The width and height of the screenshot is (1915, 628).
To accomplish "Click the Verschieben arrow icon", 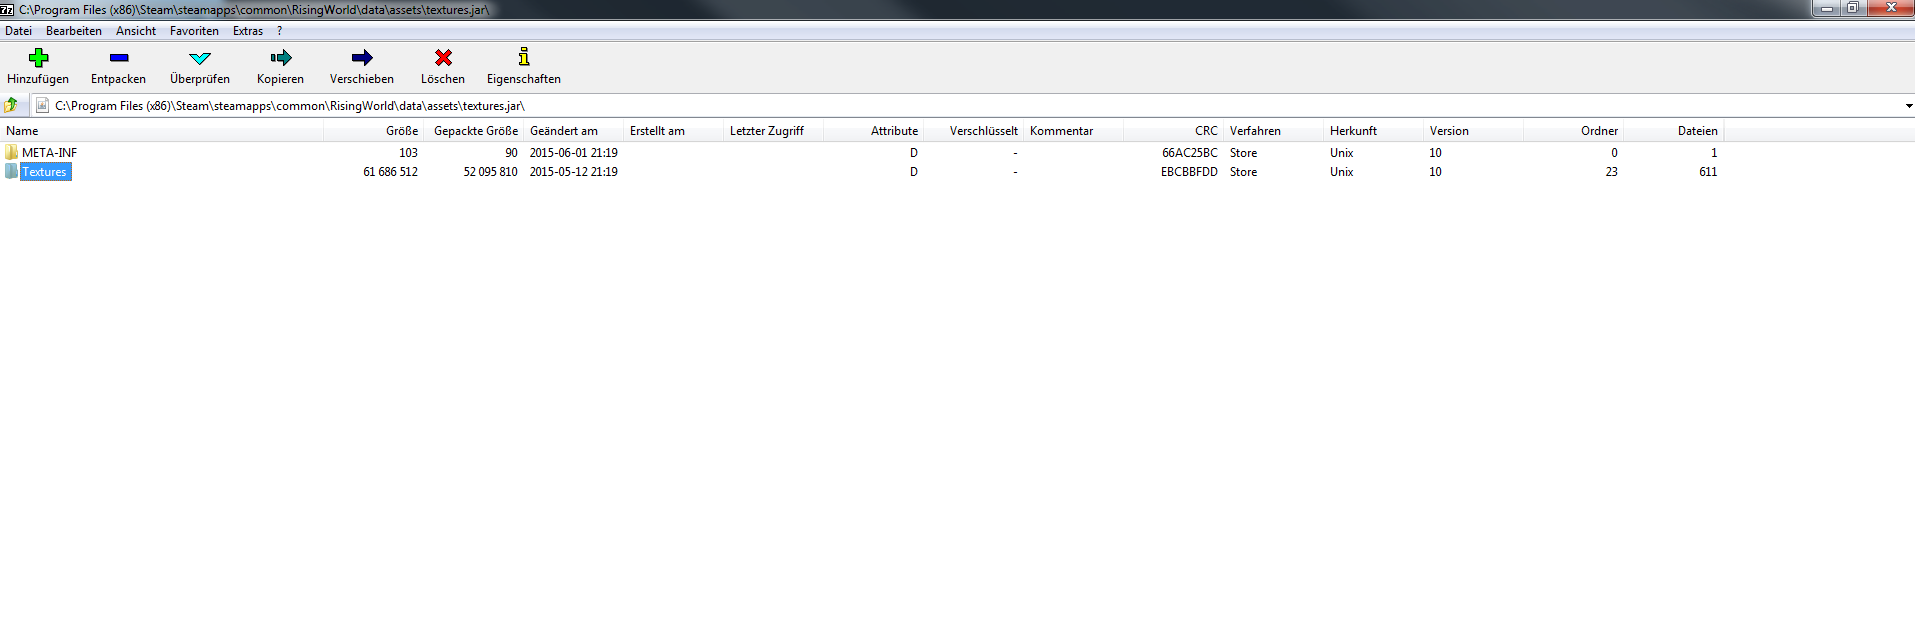I will point(362,58).
